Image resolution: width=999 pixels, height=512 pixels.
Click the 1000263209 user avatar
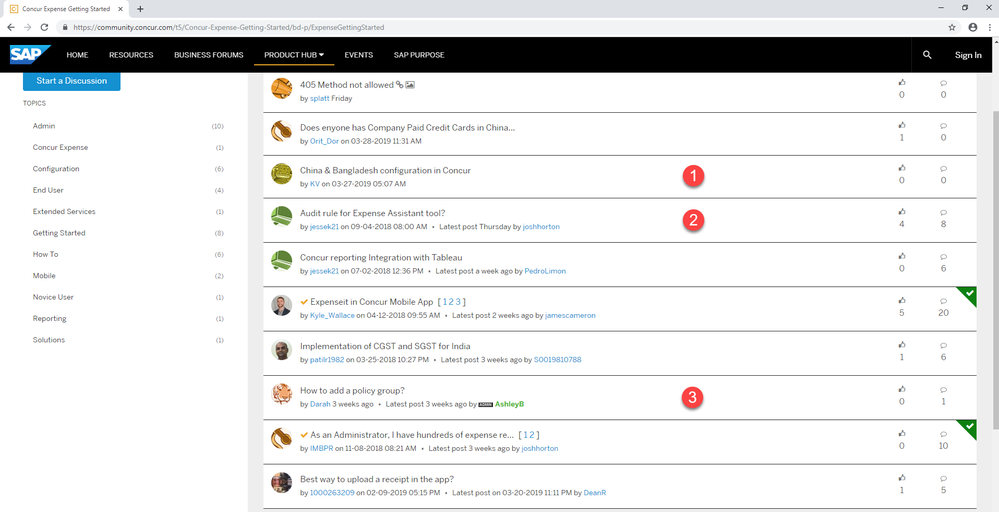click(282, 482)
